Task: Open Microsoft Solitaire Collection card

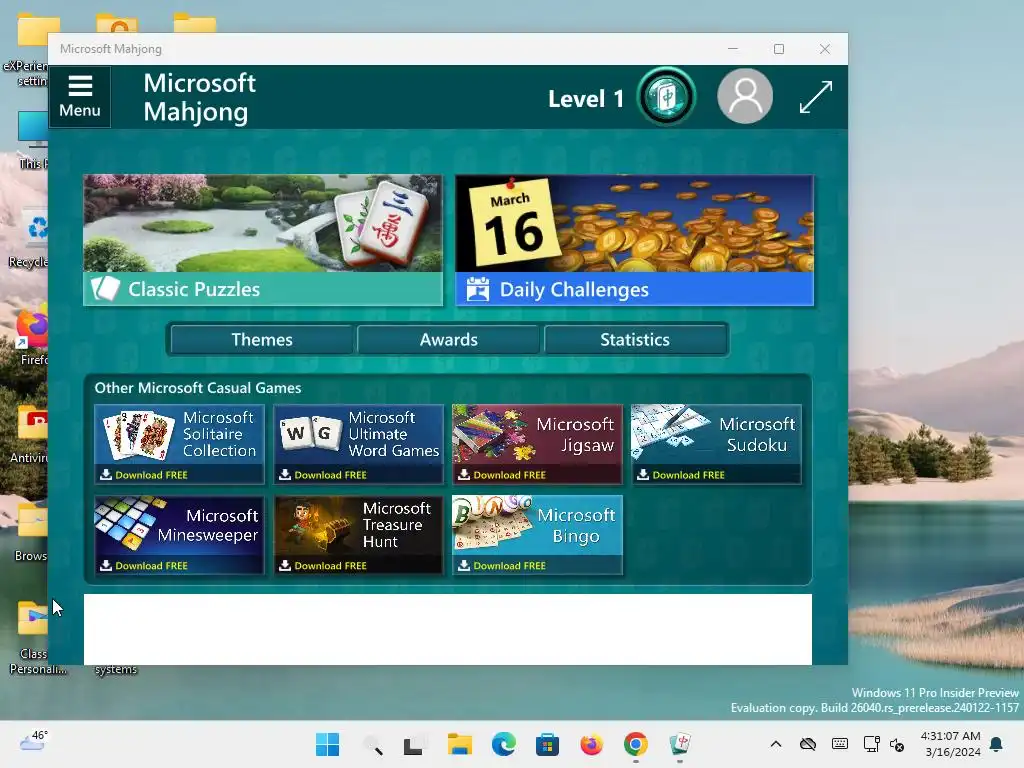Action: point(179,444)
